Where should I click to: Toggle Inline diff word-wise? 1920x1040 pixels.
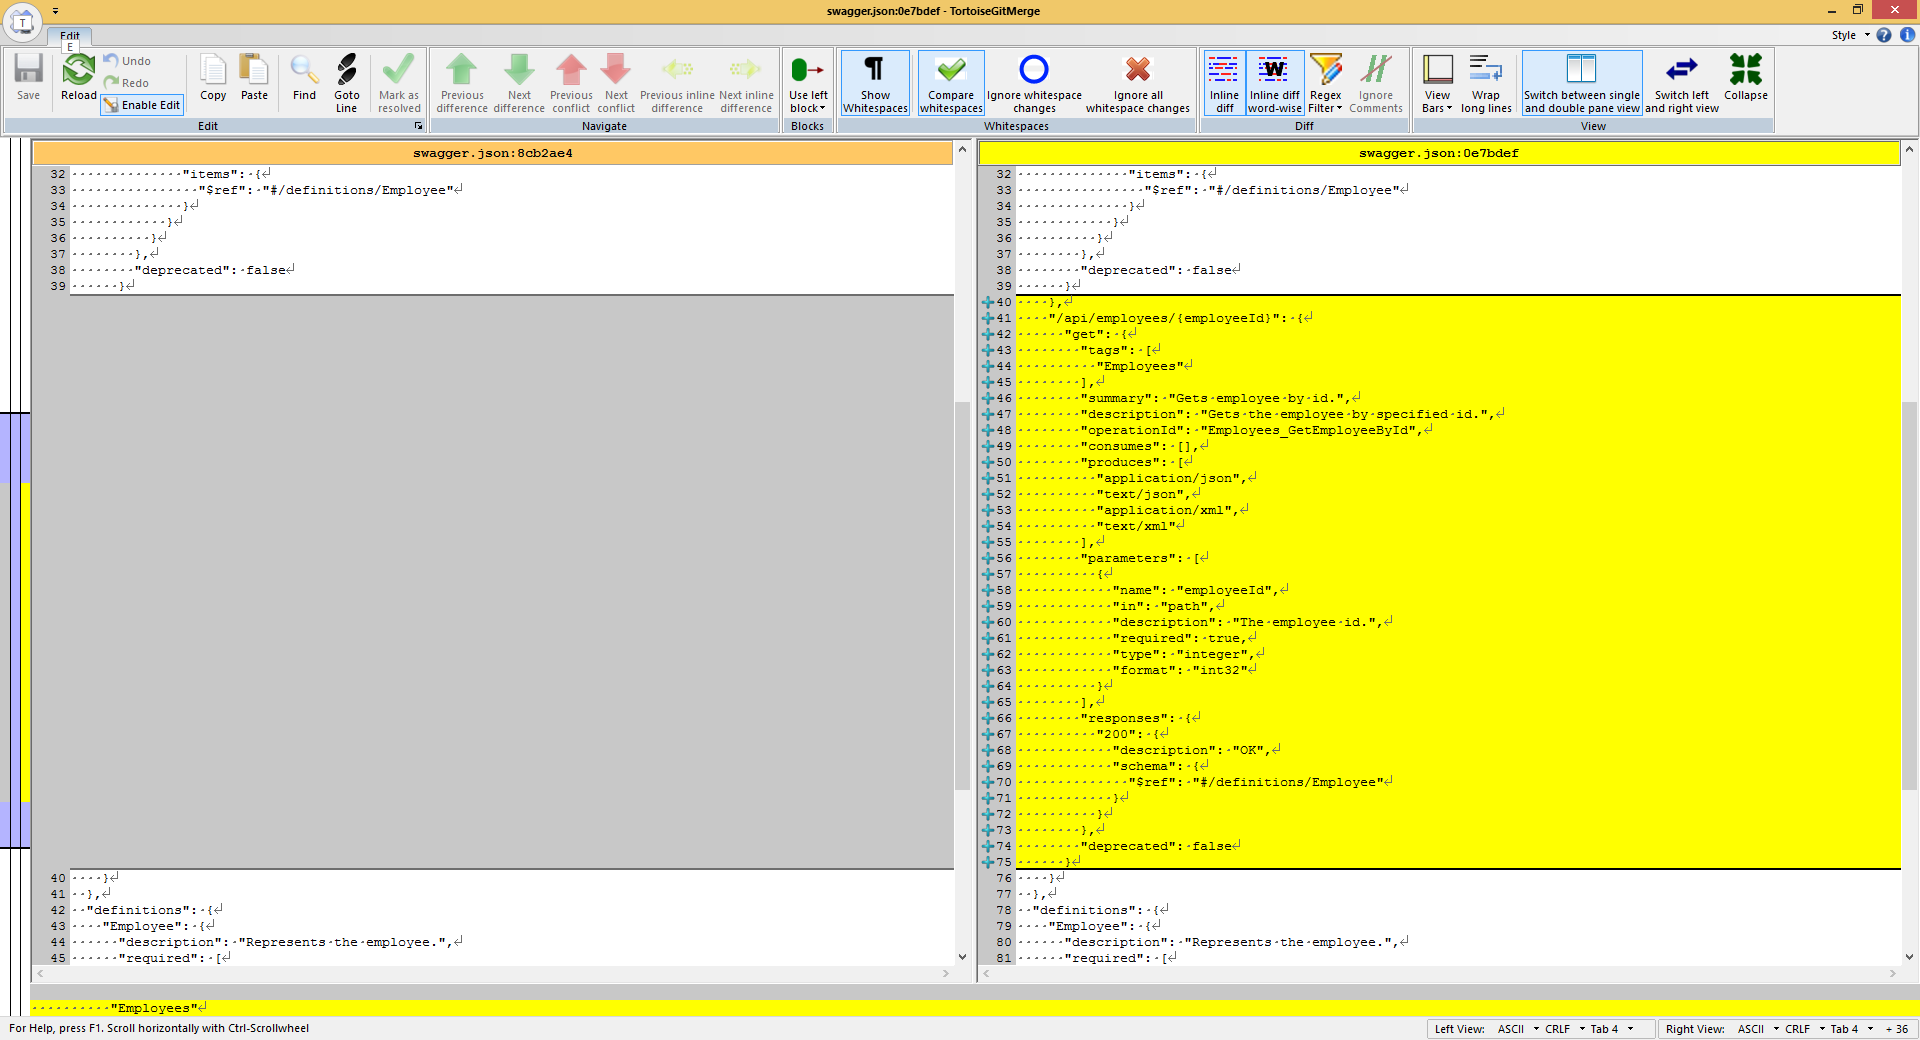(x=1275, y=83)
